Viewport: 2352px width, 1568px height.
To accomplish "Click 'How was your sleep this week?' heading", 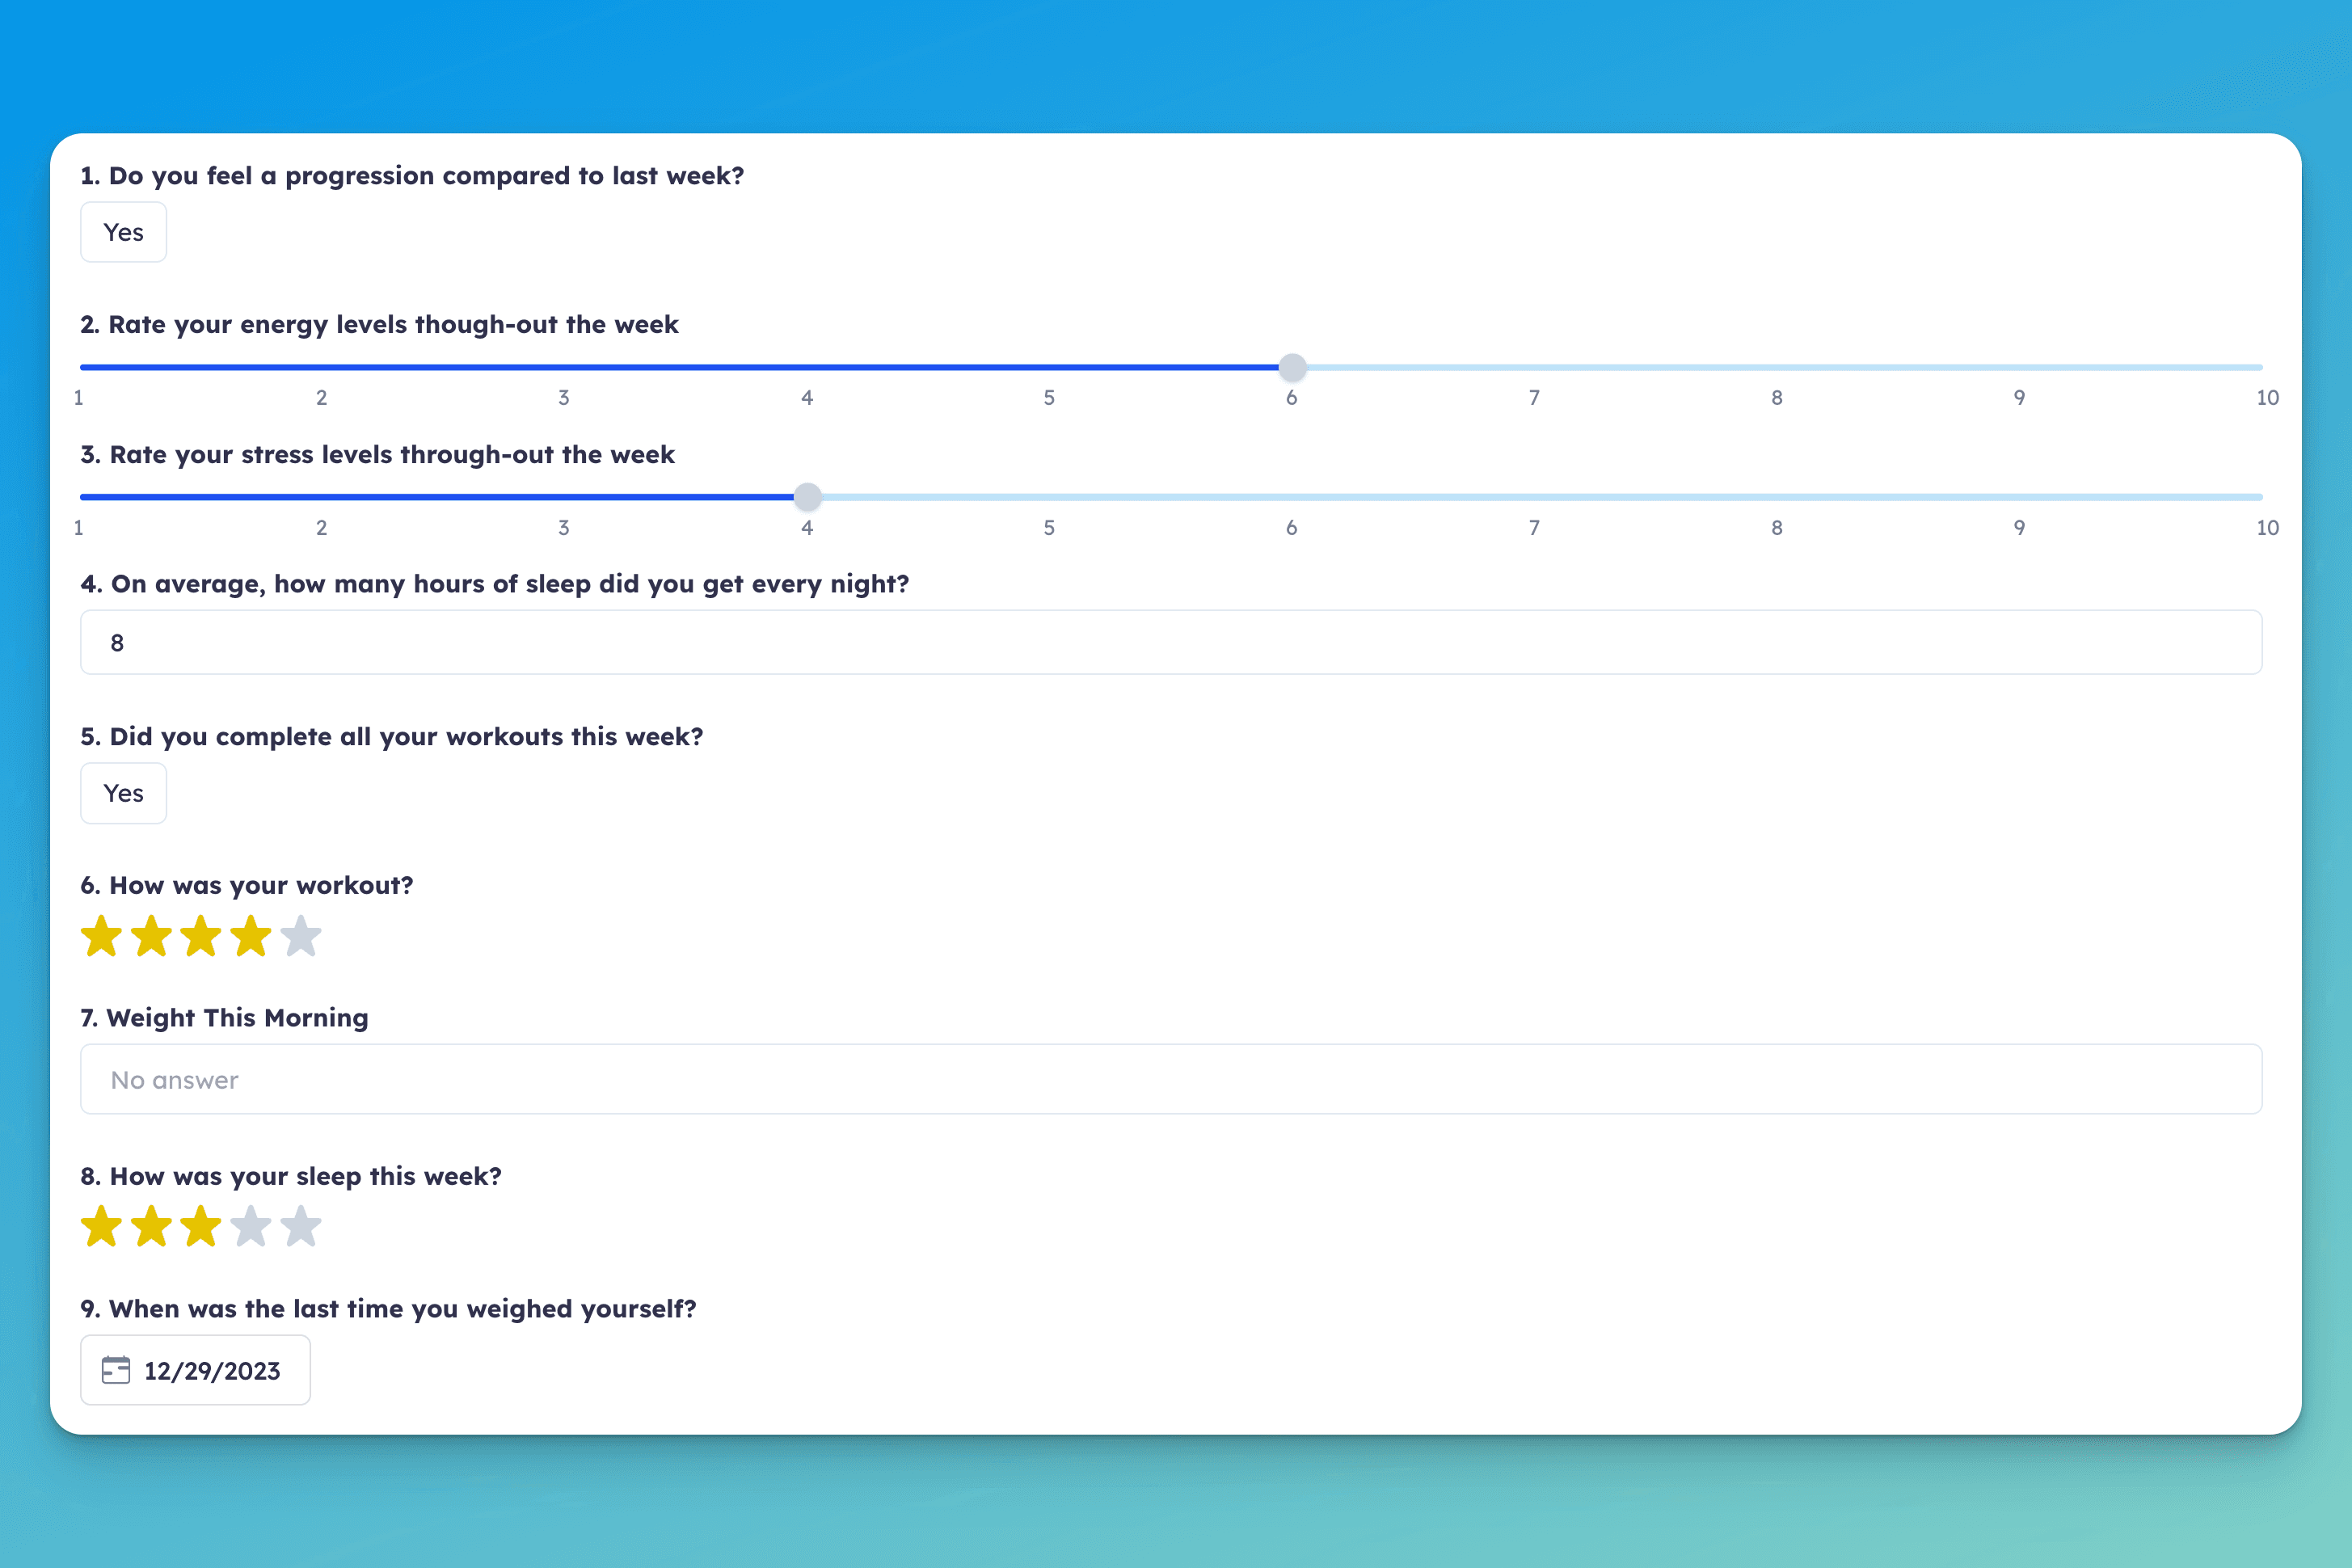I will (291, 1176).
